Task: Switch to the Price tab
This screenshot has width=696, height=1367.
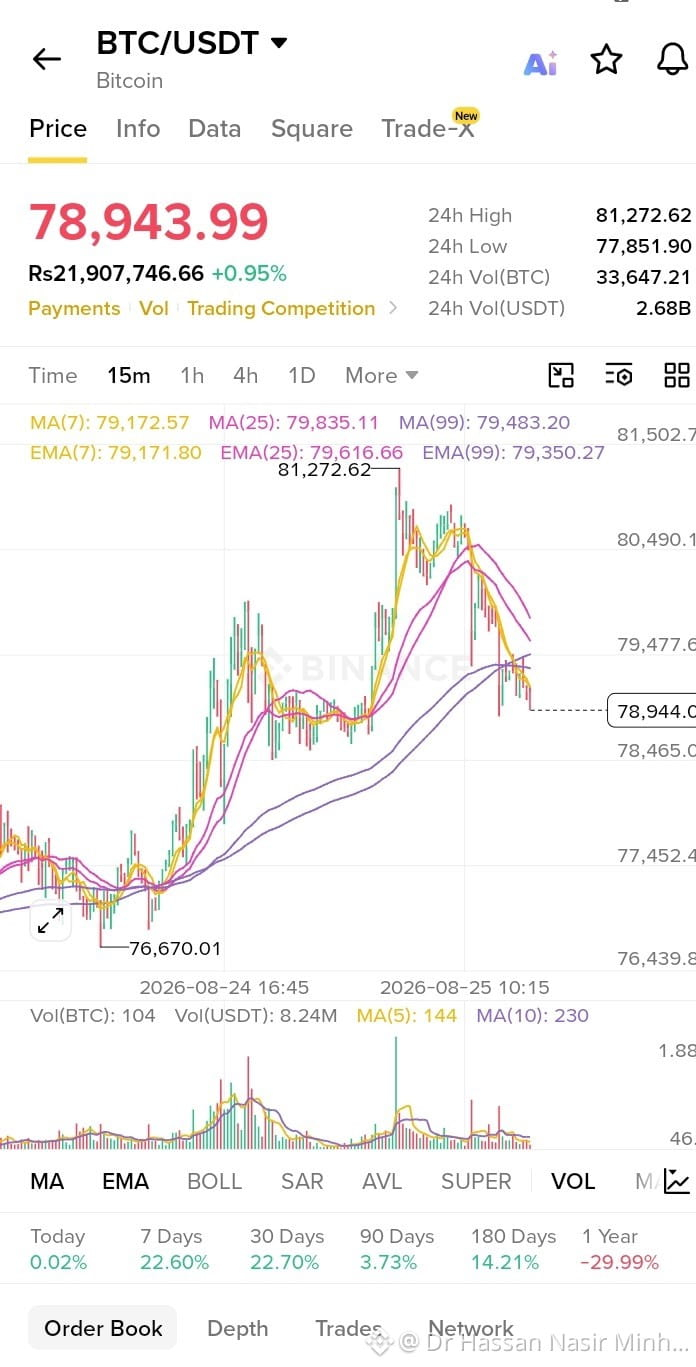Action: [x=58, y=129]
